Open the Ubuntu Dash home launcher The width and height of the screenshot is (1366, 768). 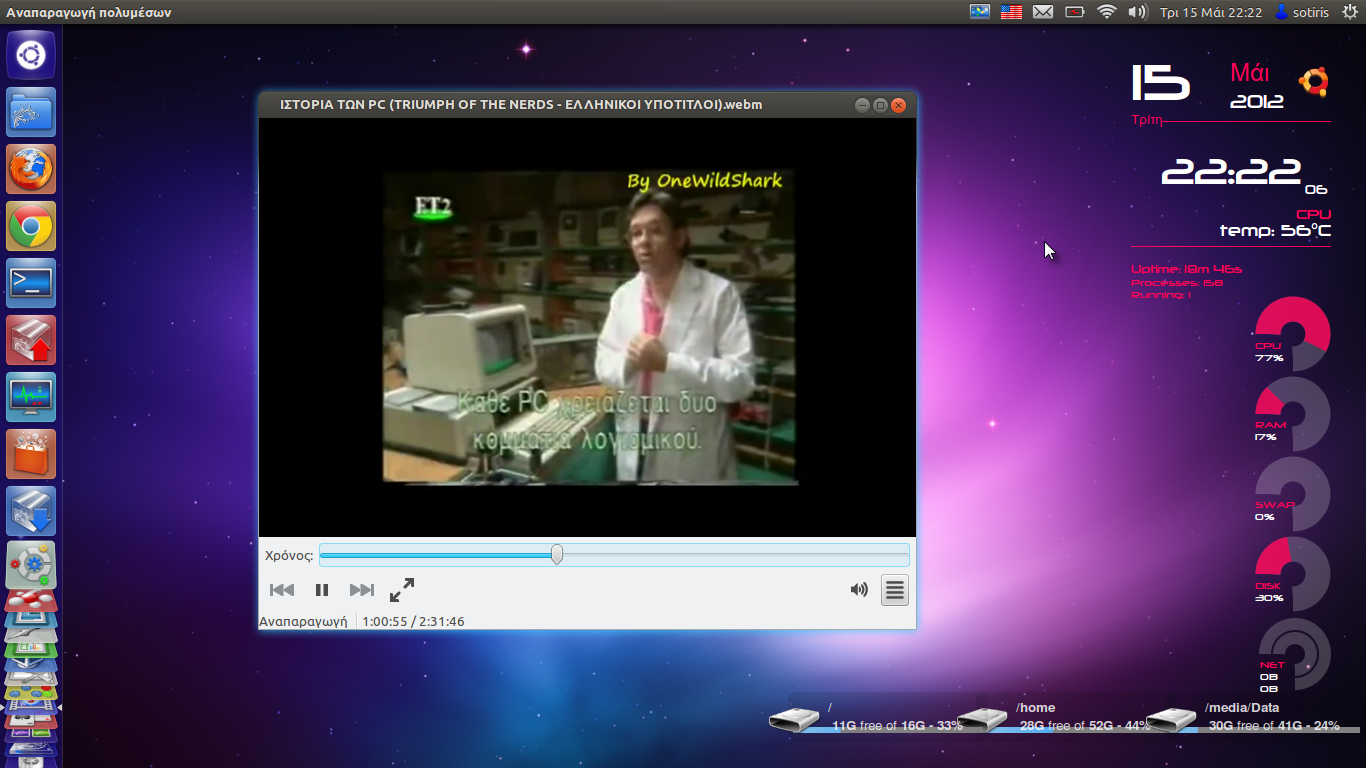tap(31, 55)
